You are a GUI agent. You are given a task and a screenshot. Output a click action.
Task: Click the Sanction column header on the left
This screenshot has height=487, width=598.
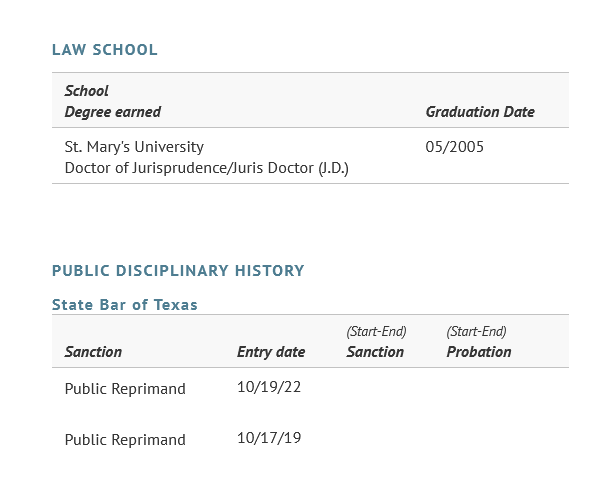point(93,352)
